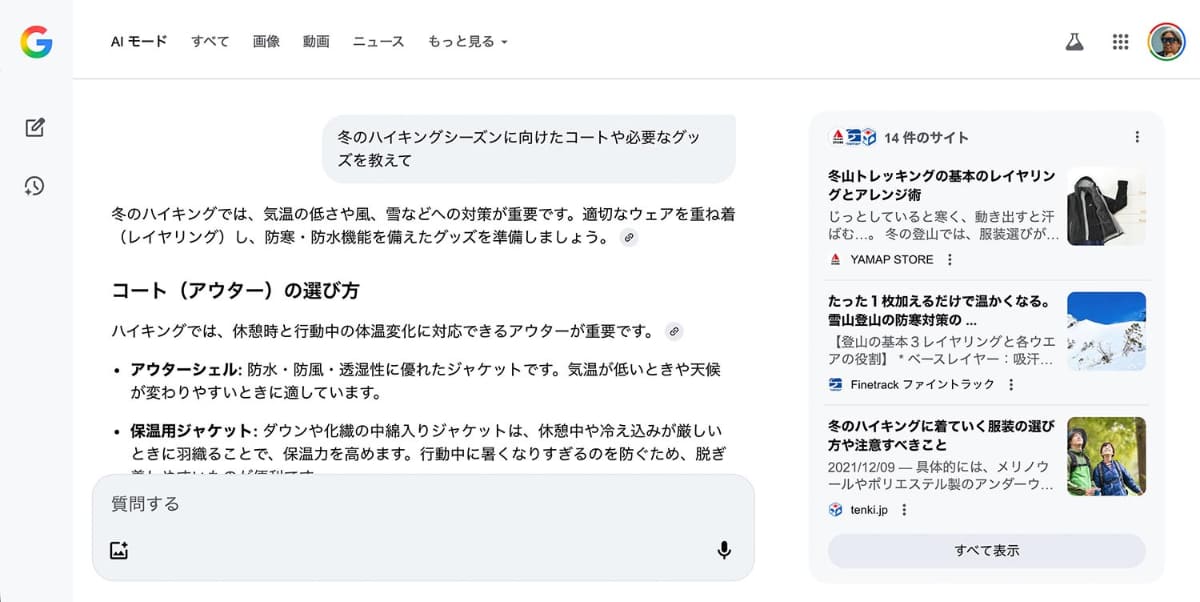The height and width of the screenshot is (602, 1200).
Task: Open the Google apps grid
Action: pyautogui.click(x=1120, y=42)
